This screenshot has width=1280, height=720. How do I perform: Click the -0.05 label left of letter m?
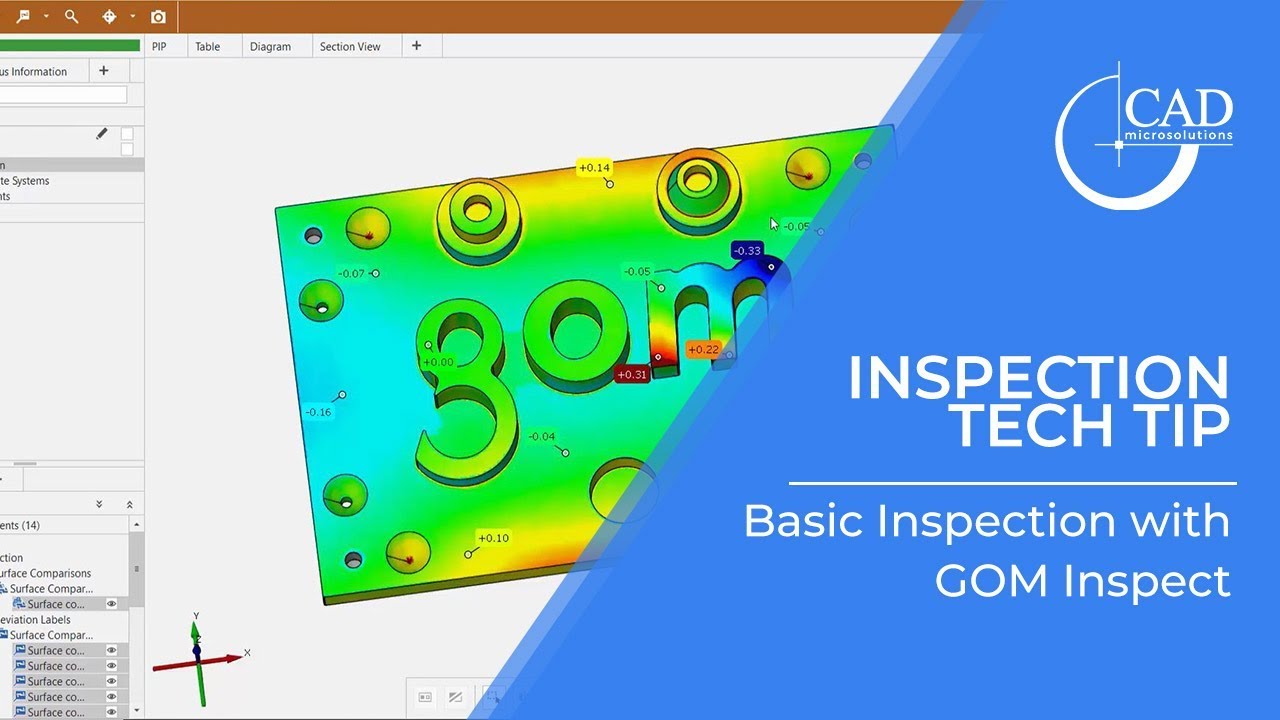pyautogui.click(x=637, y=271)
